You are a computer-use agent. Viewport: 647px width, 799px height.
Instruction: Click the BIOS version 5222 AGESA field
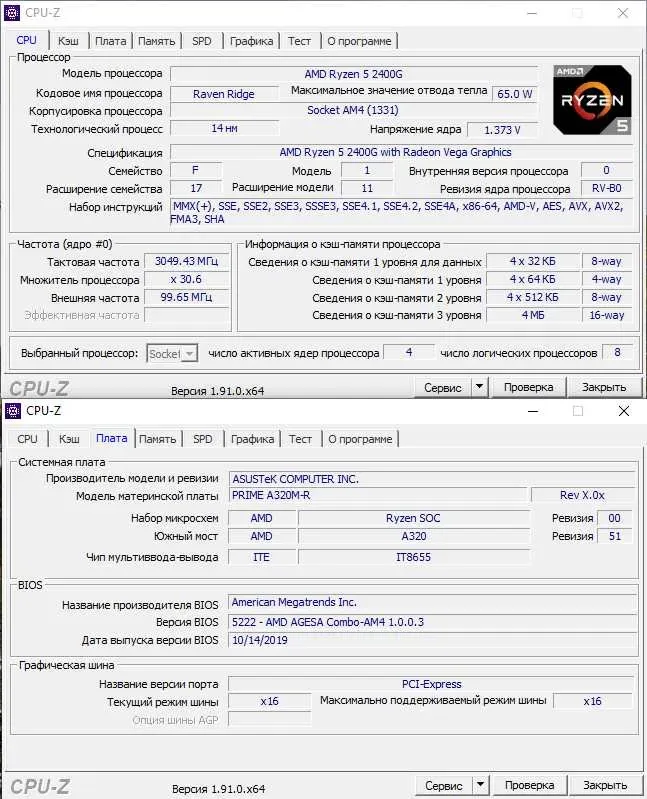point(432,622)
